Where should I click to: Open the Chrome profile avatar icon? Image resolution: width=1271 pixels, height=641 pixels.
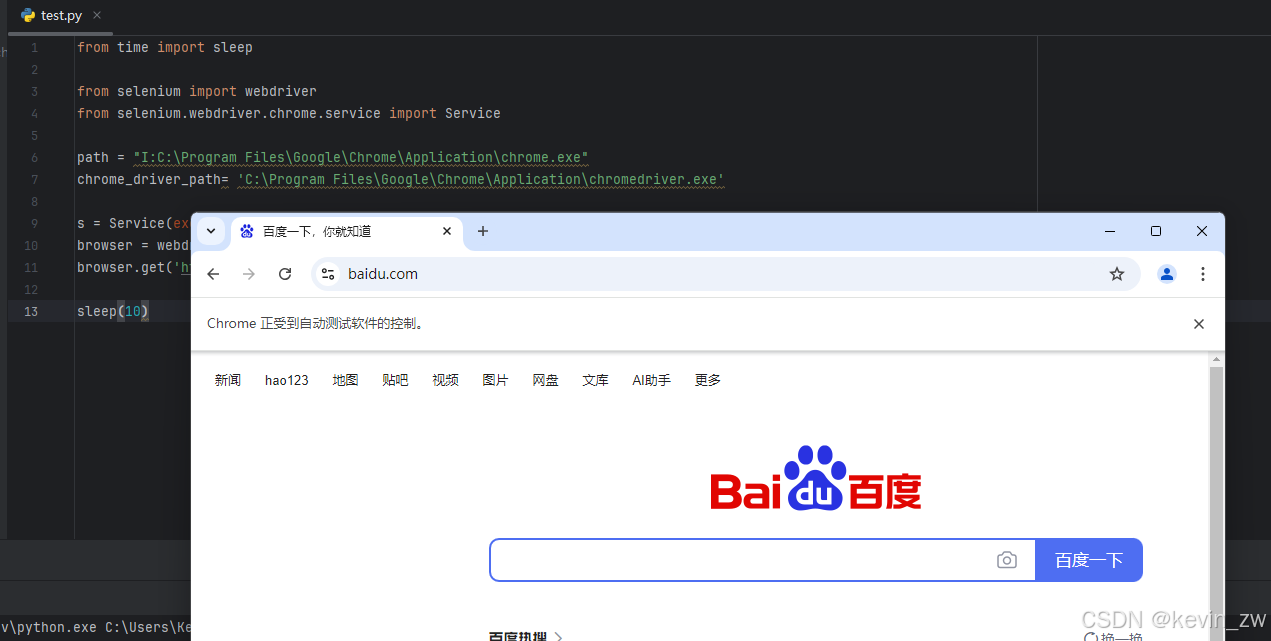coord(1167,274)
